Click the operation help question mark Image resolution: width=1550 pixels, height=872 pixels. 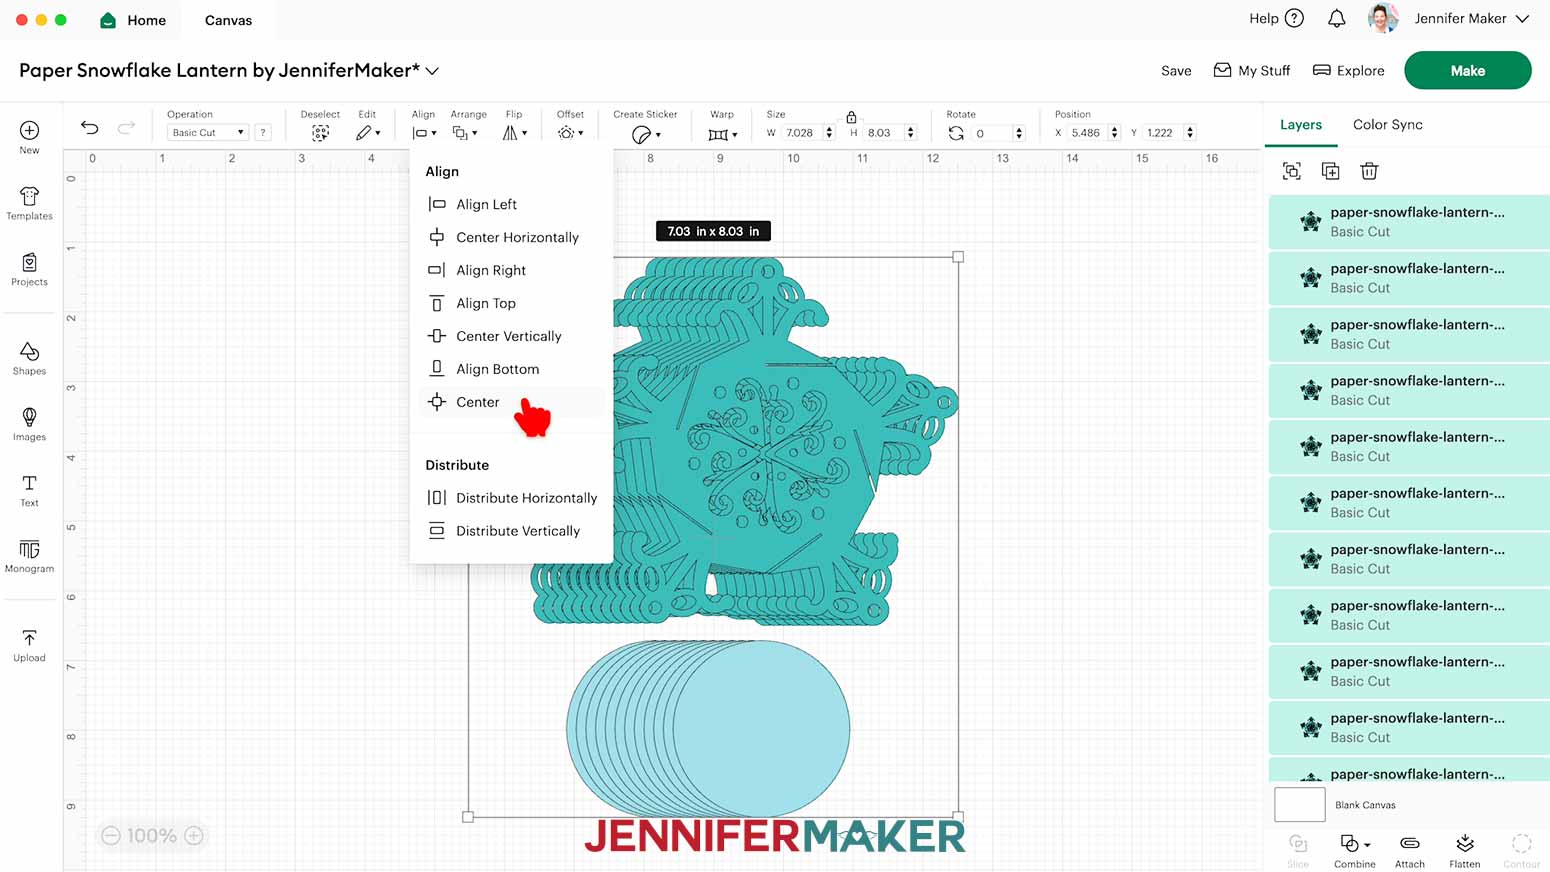(263, 132)
